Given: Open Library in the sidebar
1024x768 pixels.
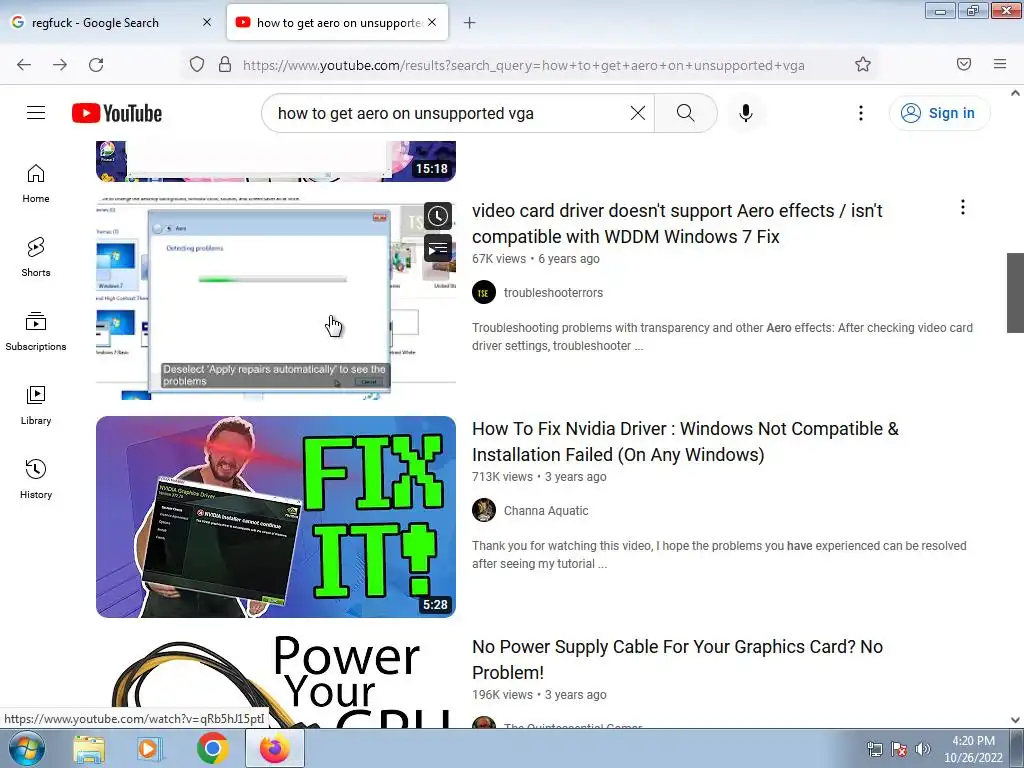Looking at the screenshot, I should [x=36, y=406].
